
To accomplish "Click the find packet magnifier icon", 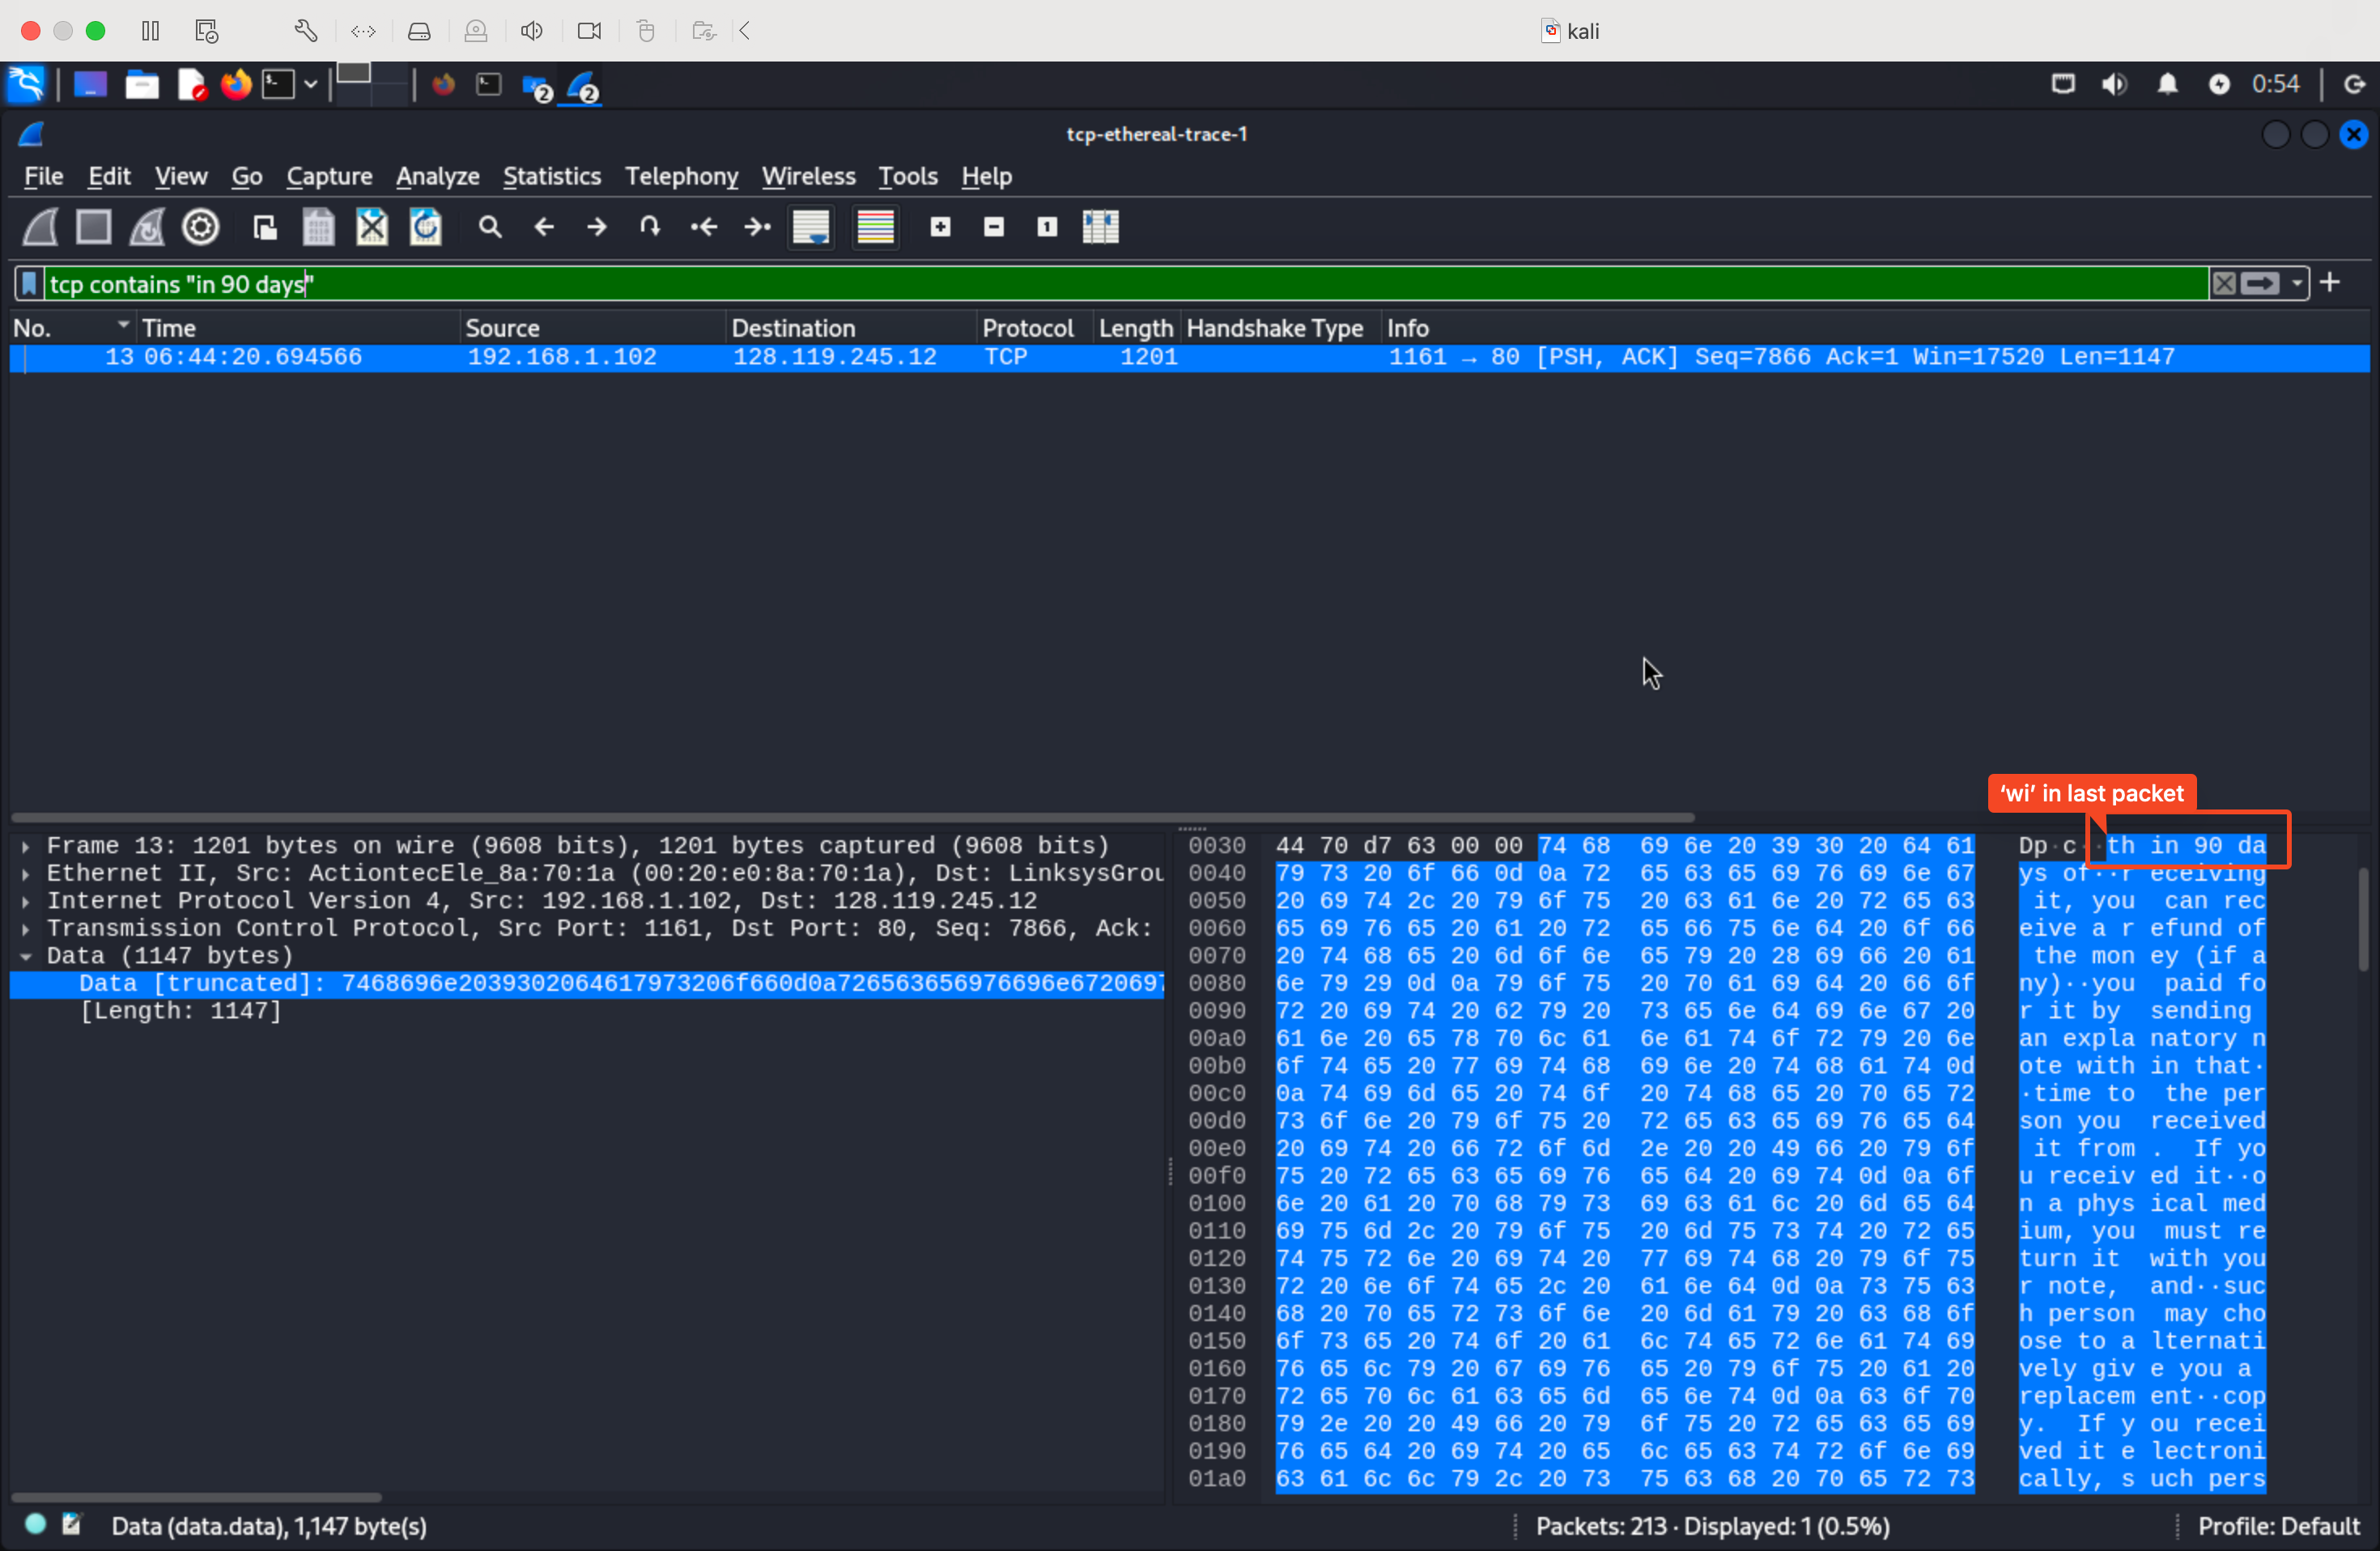I will tap(489, 227).
